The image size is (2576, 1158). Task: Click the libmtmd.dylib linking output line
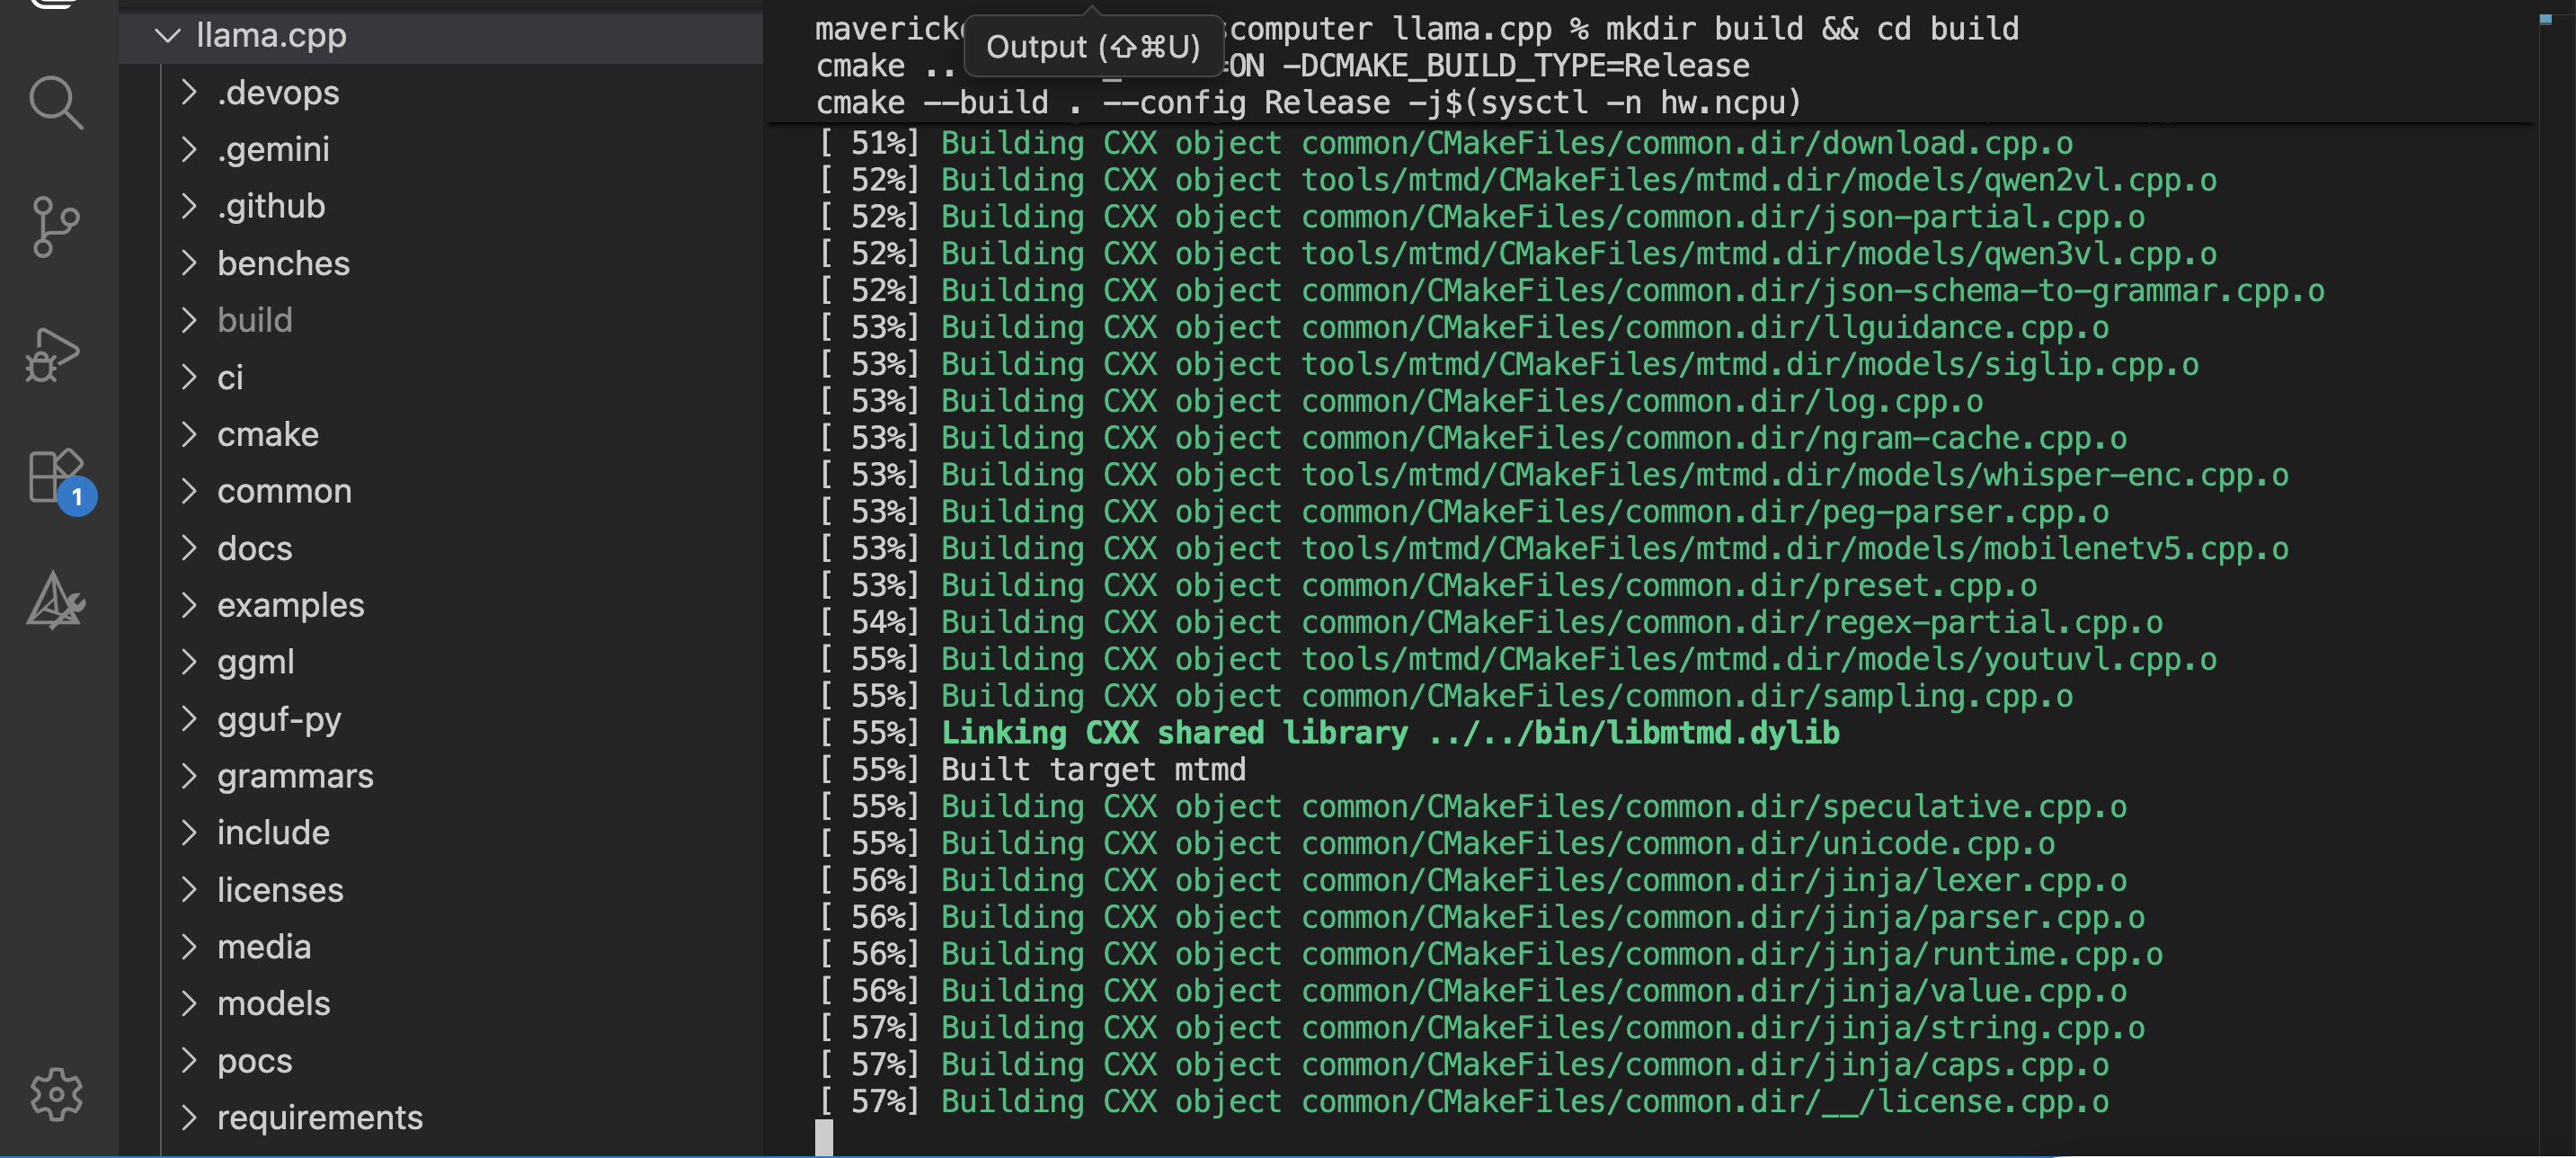1390,733
